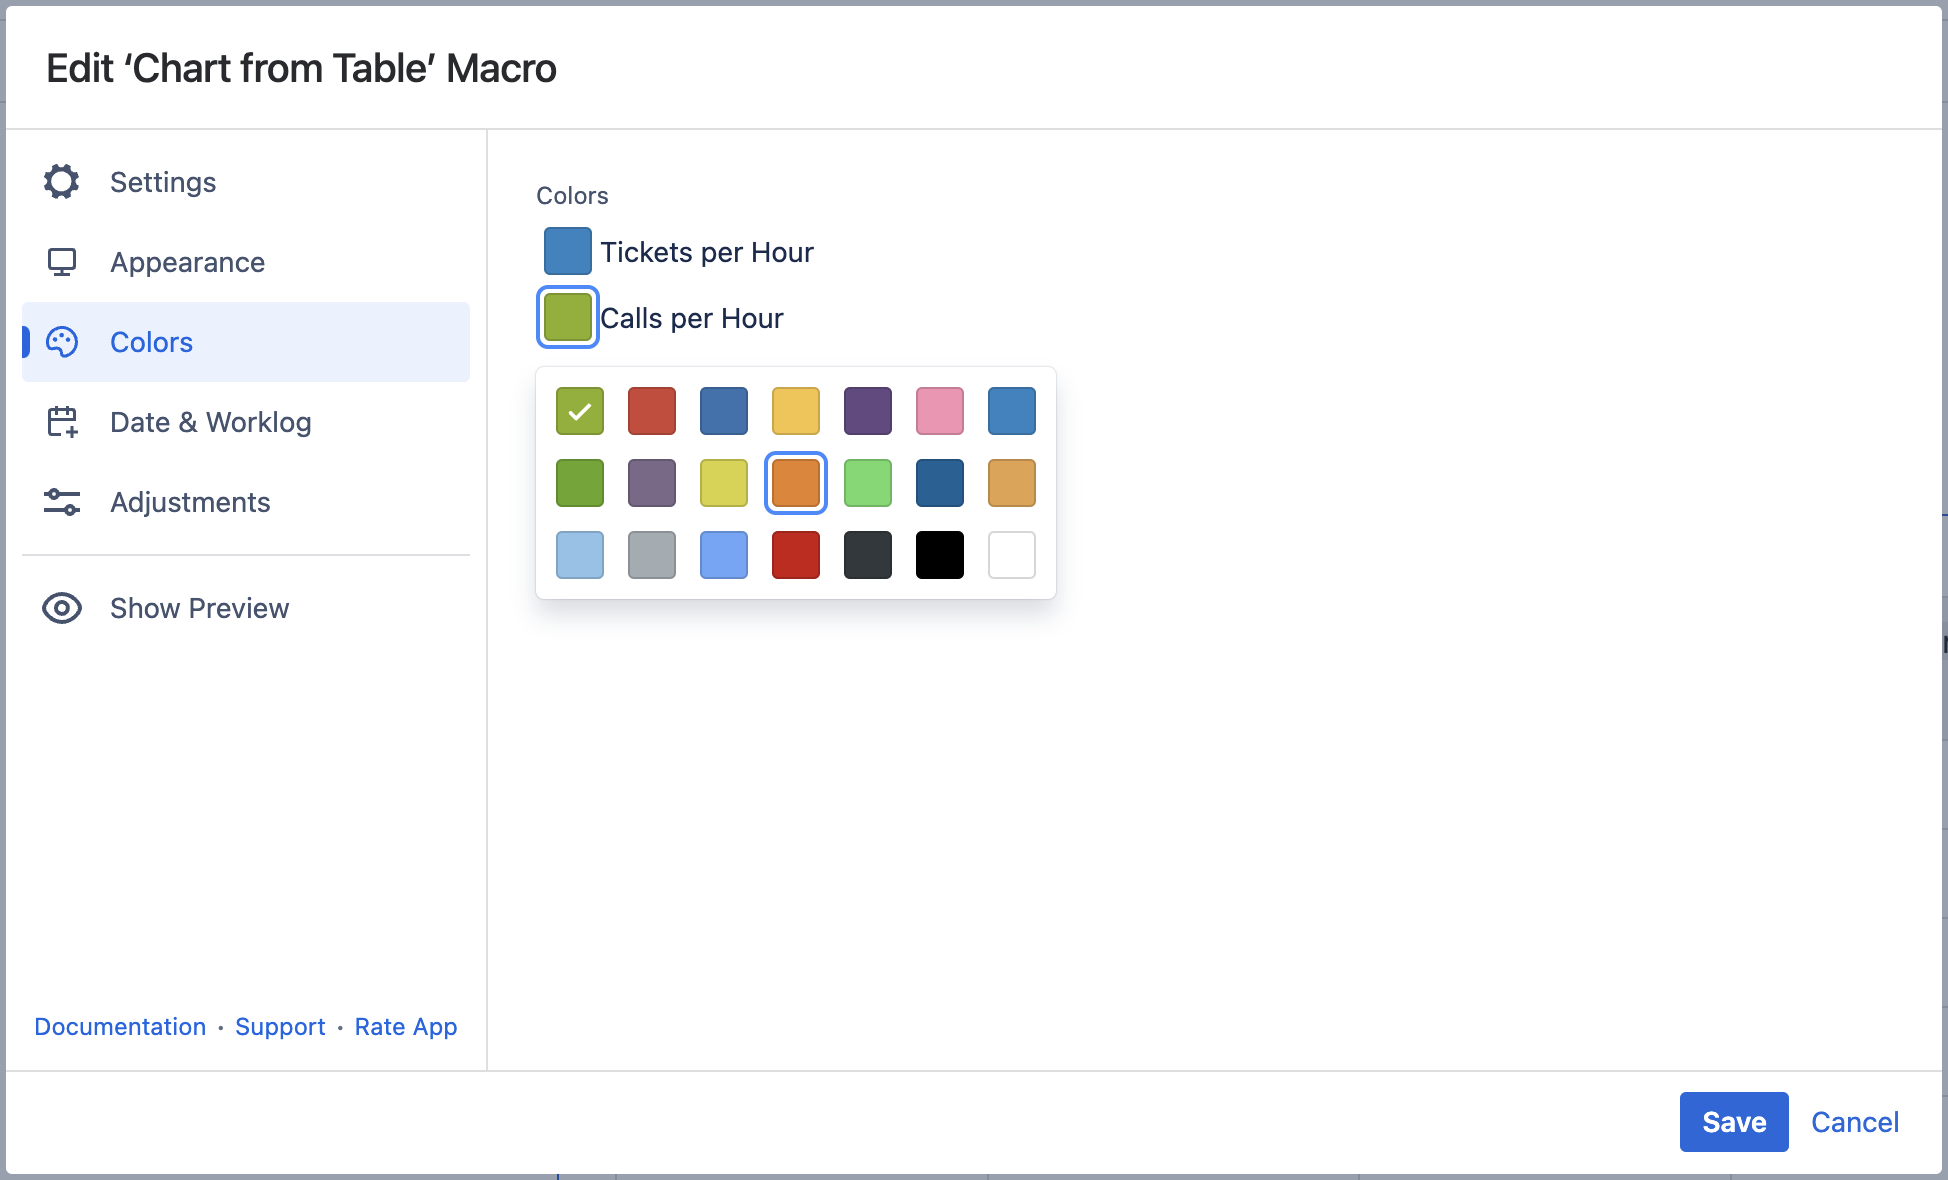Viewport: 1948px width, 1180px height.
Task: Open the Support link
Action: (x=280, y=1027)
